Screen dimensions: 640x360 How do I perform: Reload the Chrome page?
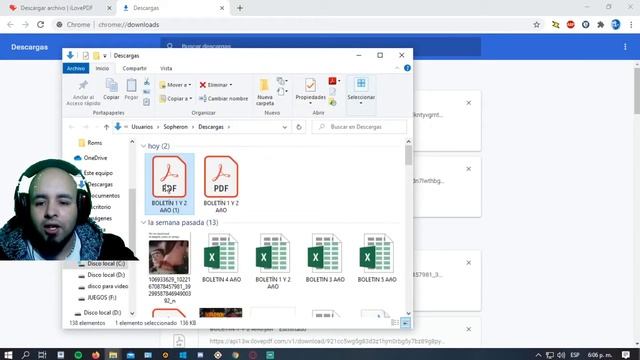[x=40, y=24]
